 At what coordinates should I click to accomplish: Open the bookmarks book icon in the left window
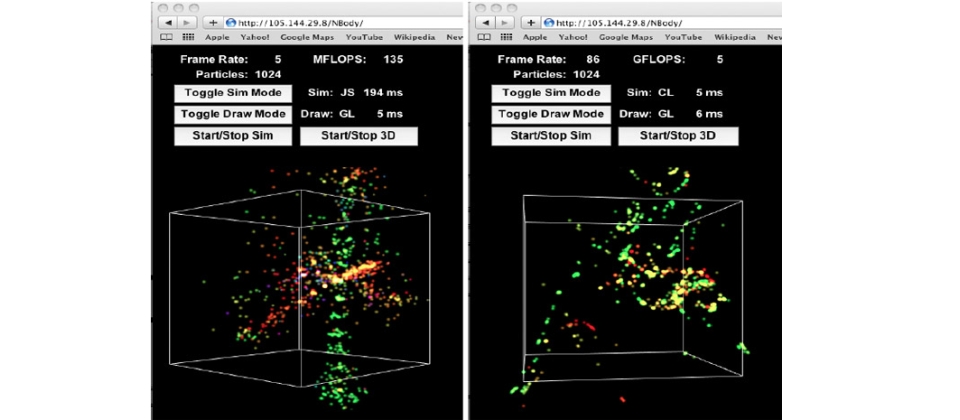pyautogui.click(x=166, y=37)
